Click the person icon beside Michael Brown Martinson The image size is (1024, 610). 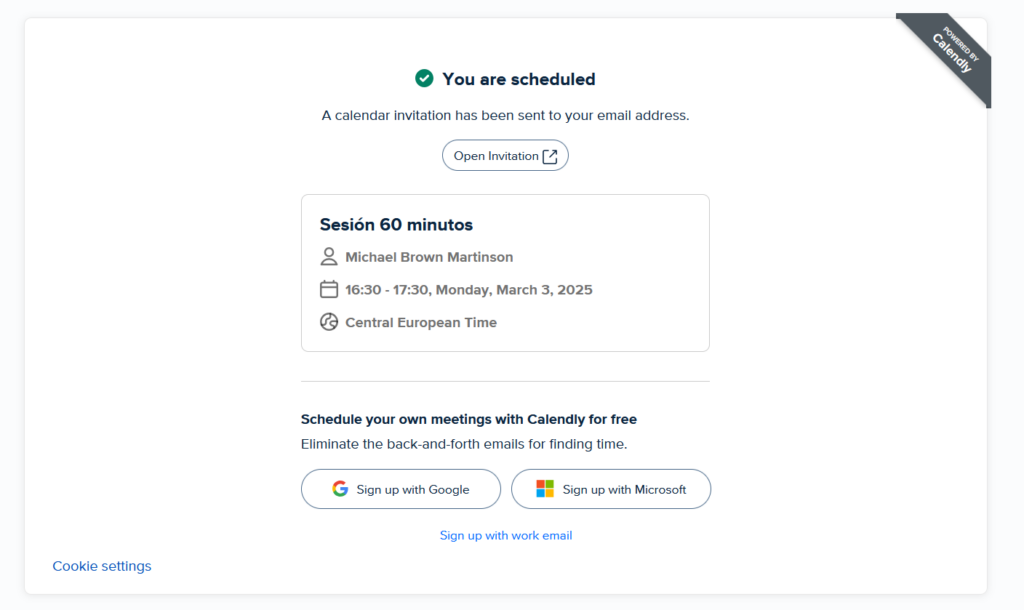(329, 257)
